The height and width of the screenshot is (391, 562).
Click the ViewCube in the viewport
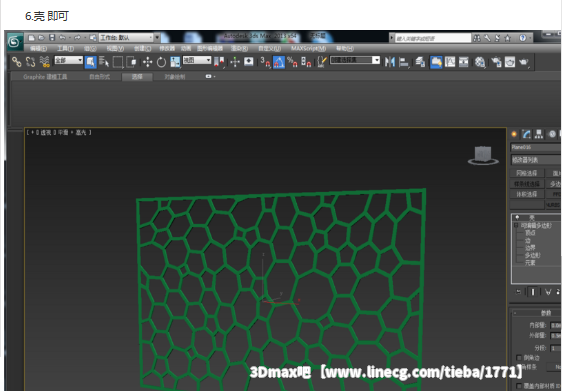483,156
